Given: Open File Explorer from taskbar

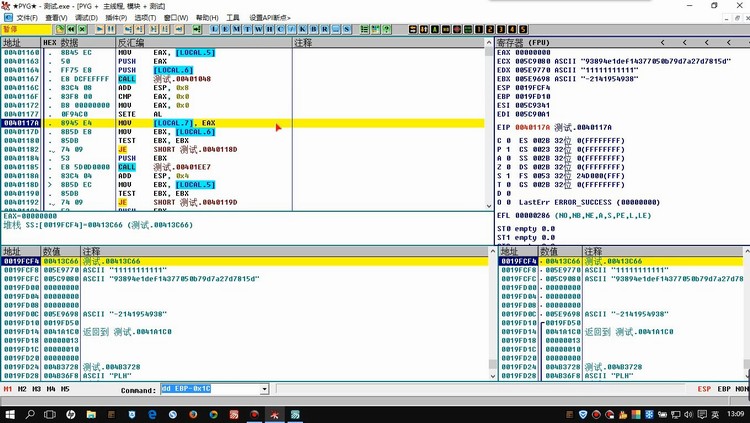Looking at the screenshot, I should coord(91,414).
